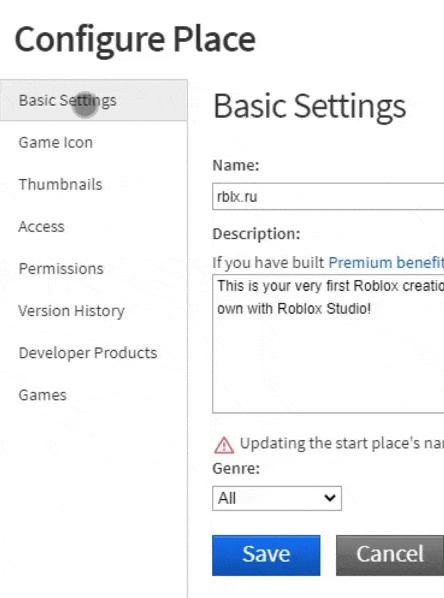Open the Basic Settings sidebar tab
Image resolution: width=444 pixels, height=598 pixels.
point(93,100)
